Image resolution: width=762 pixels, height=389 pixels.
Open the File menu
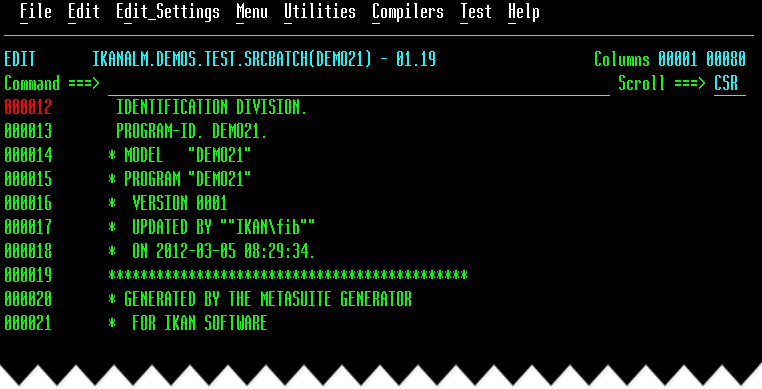[x=36, y=12]
